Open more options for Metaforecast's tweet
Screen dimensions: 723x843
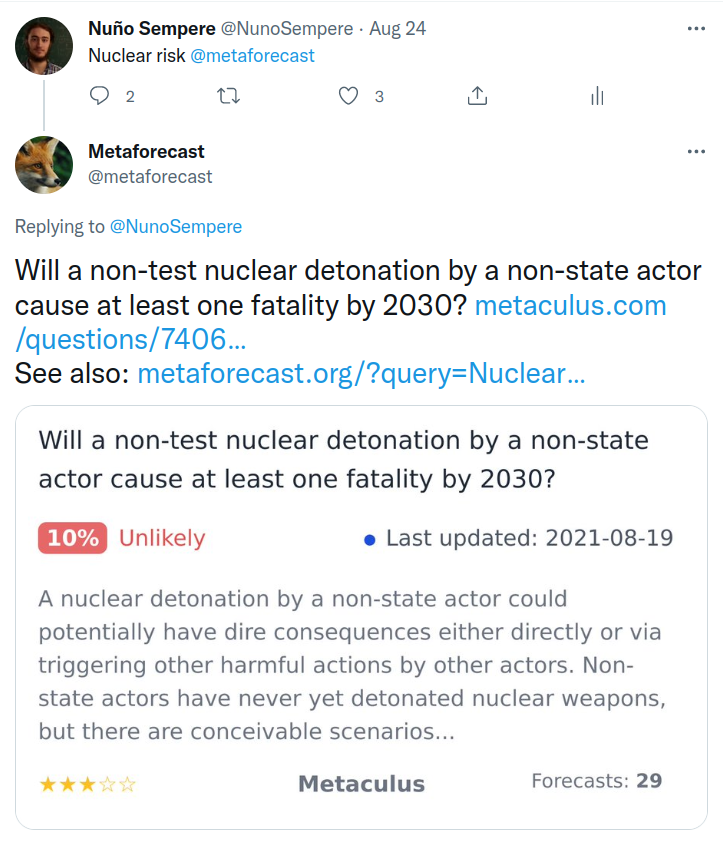[696, 152]
